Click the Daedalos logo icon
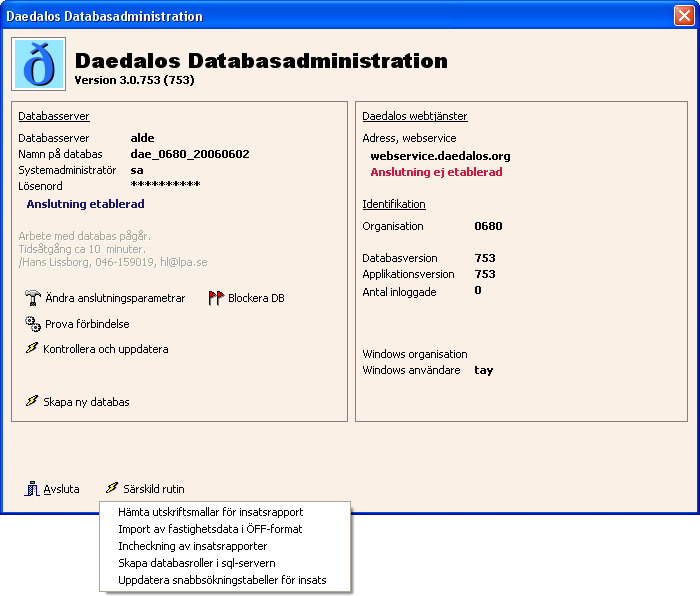Image resolution: width=700 pixels, height=596 pixels. pos(39,64)
